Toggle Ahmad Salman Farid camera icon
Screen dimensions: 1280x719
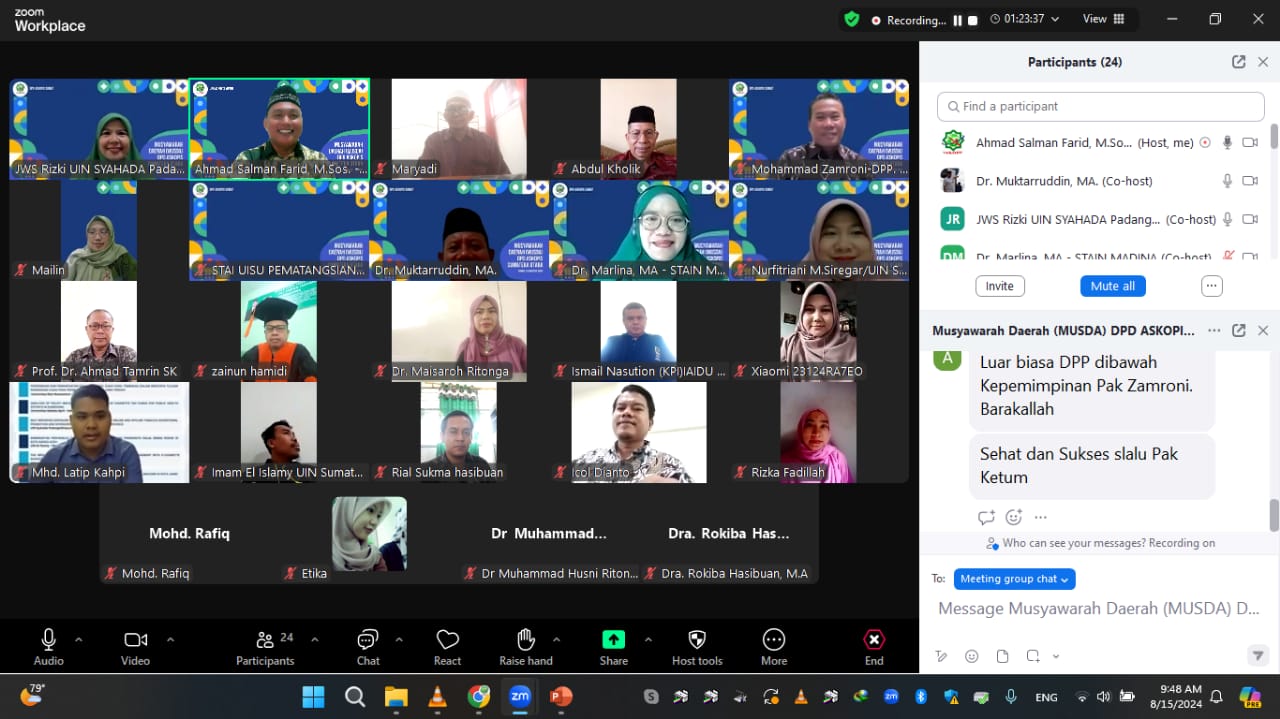pos(1250,143)
